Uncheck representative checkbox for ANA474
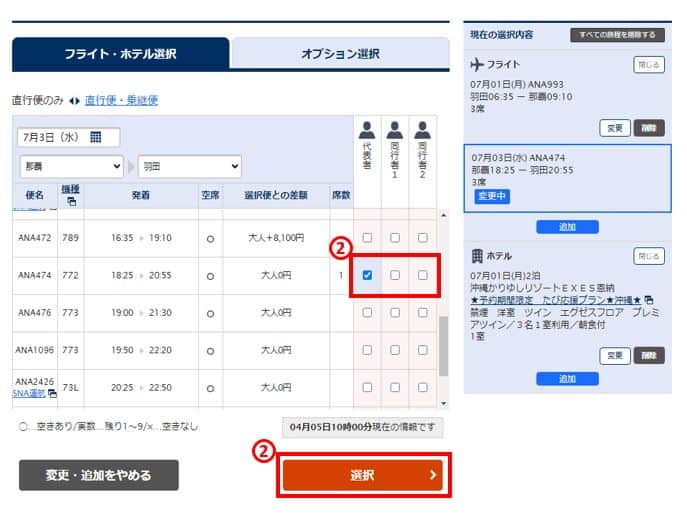 pyautogui.click(x=367, y=275)
